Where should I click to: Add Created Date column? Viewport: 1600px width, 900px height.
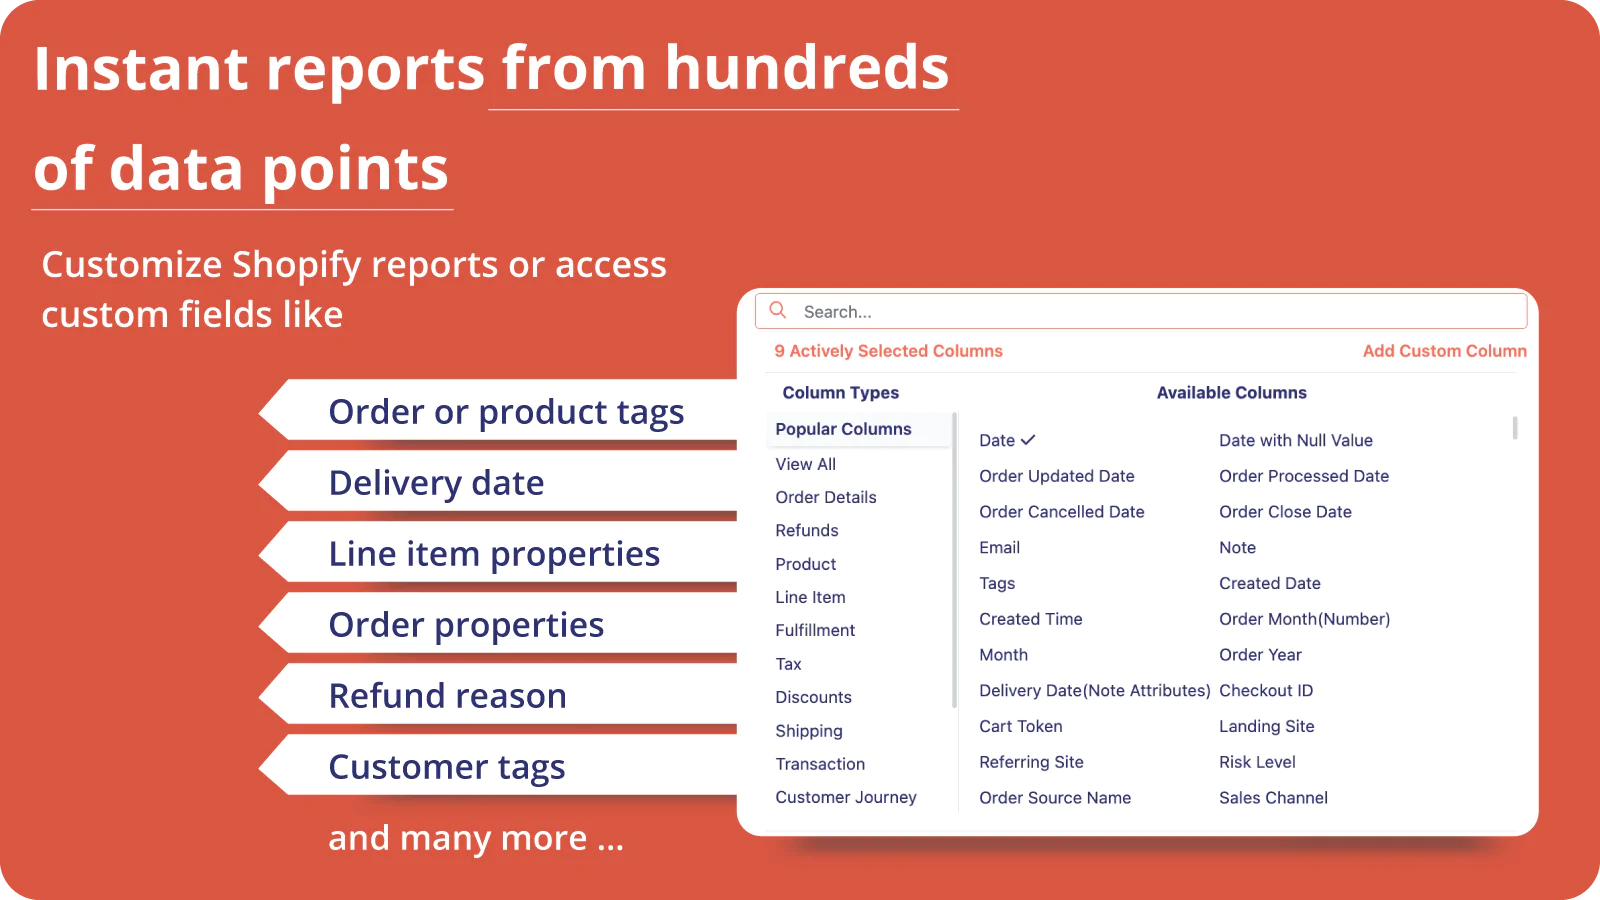point(1270,583)
